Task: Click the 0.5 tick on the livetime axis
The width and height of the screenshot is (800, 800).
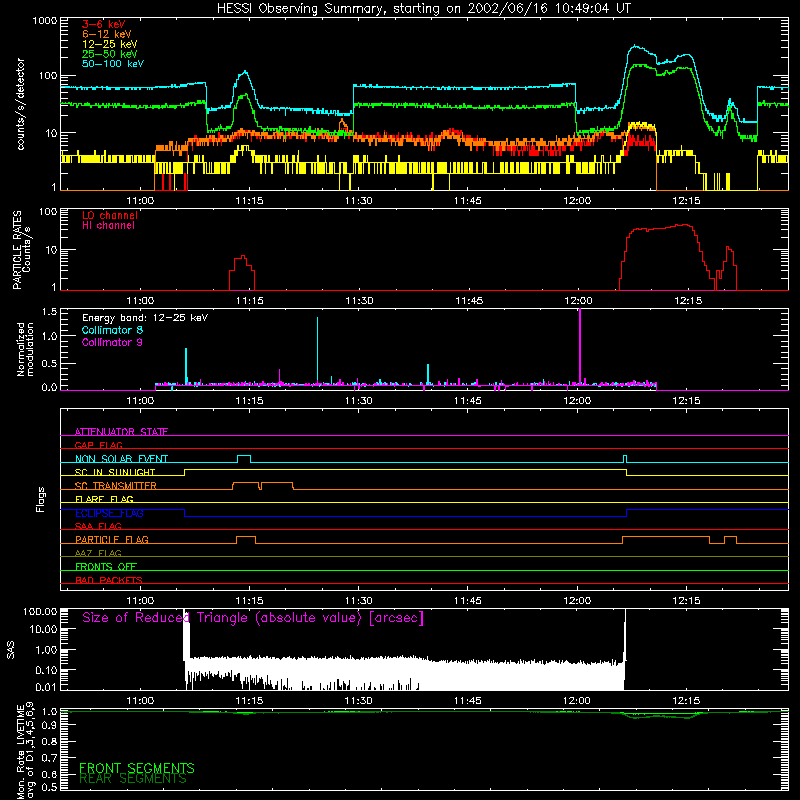Action: (49, 787)
